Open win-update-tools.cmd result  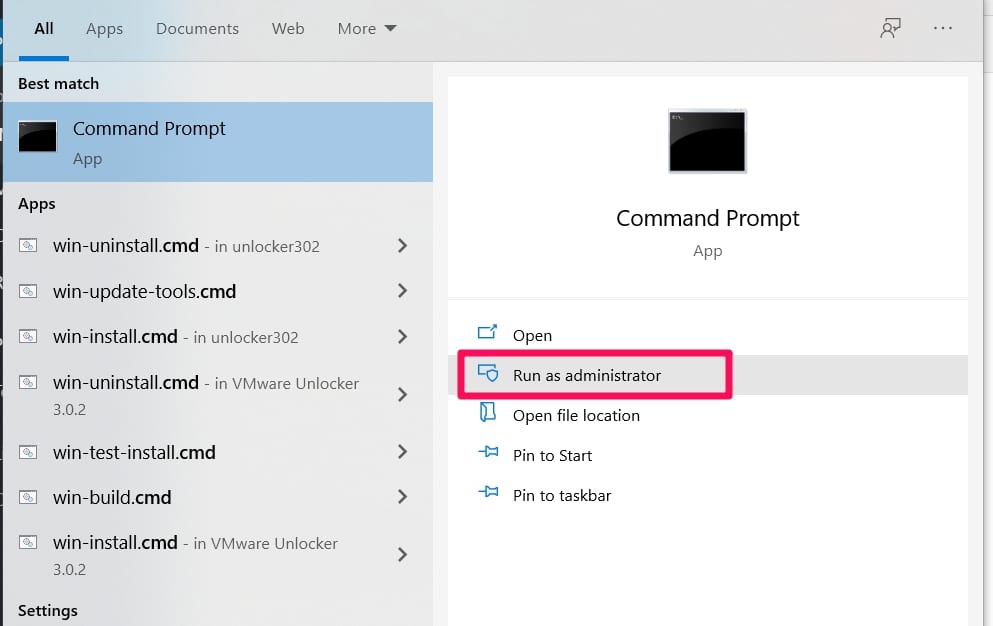pos(144,291)
